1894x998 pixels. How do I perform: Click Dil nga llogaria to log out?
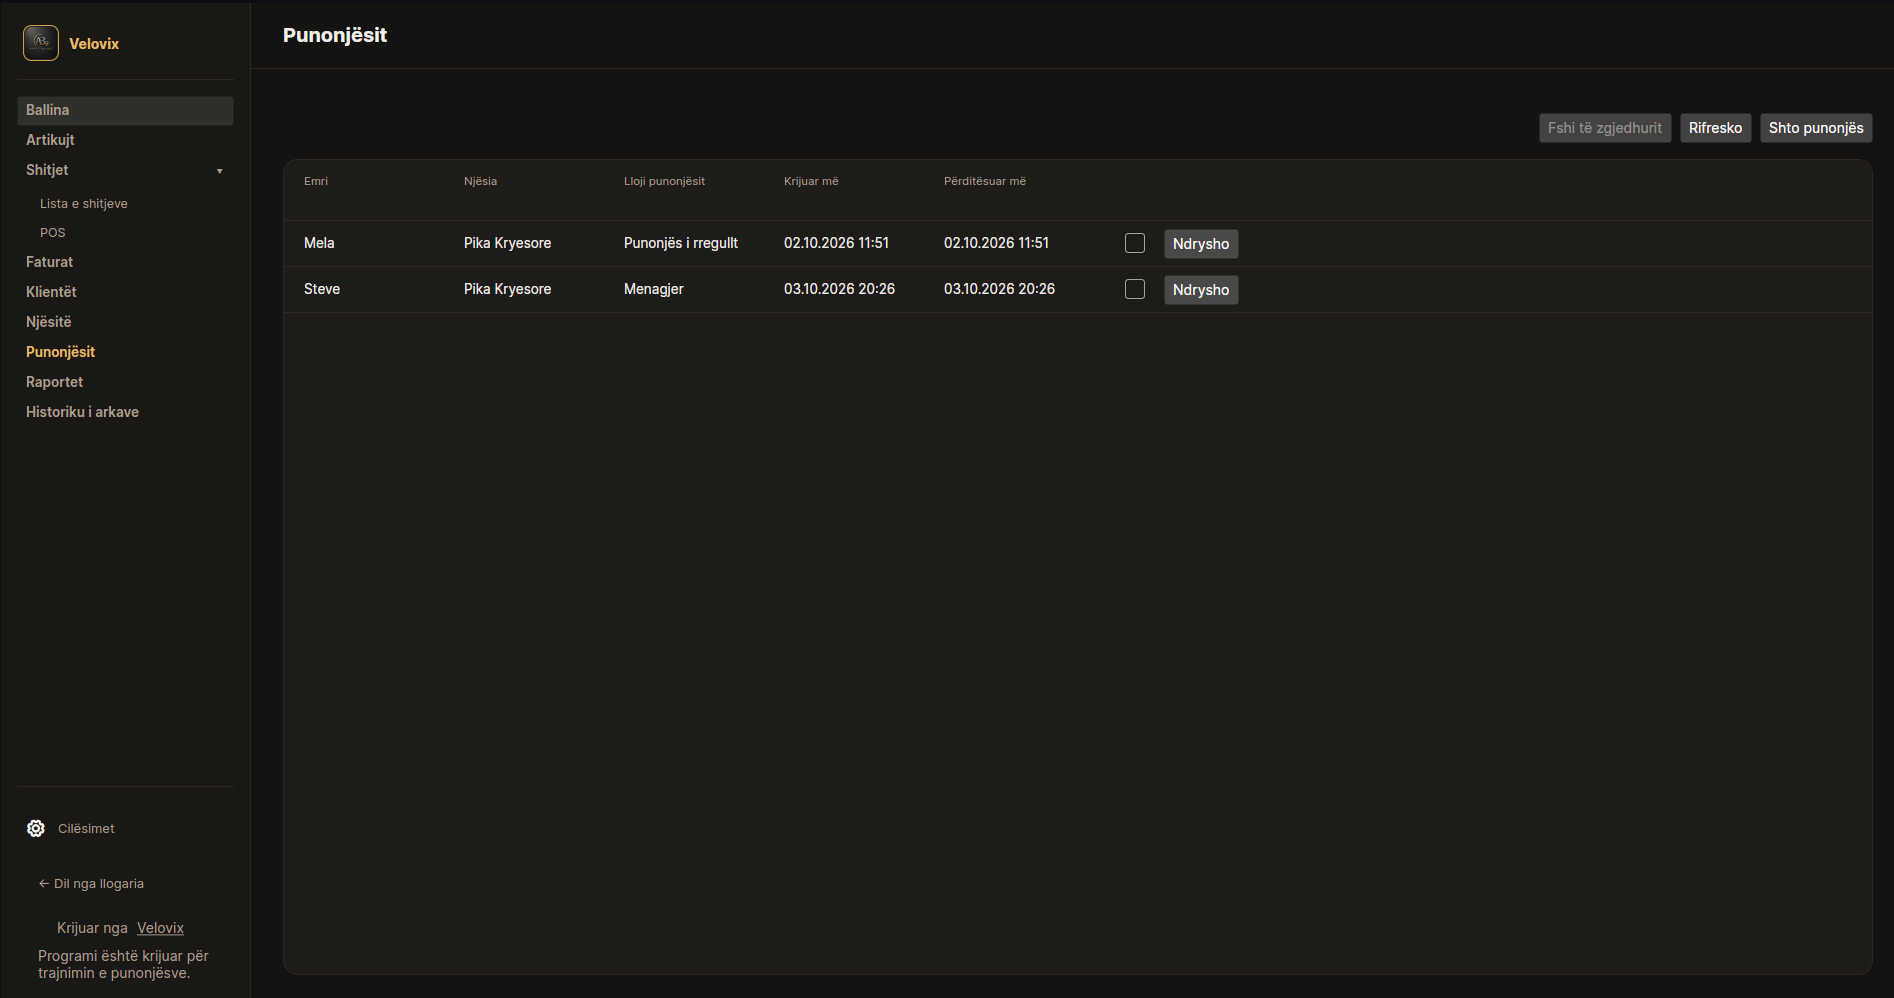(91, 884)
